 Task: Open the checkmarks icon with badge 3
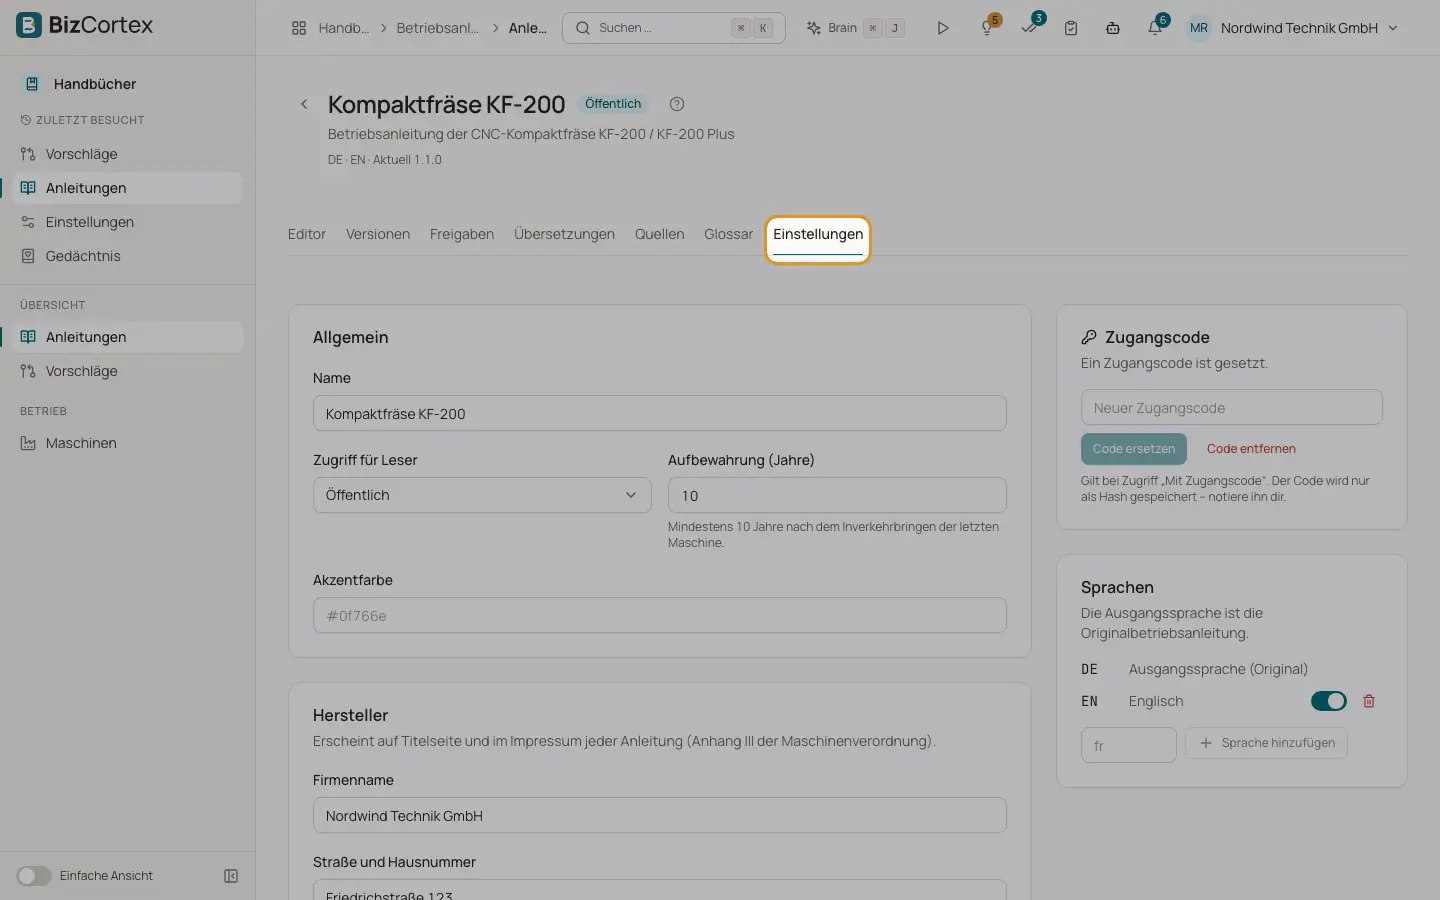coord(1030,27)
